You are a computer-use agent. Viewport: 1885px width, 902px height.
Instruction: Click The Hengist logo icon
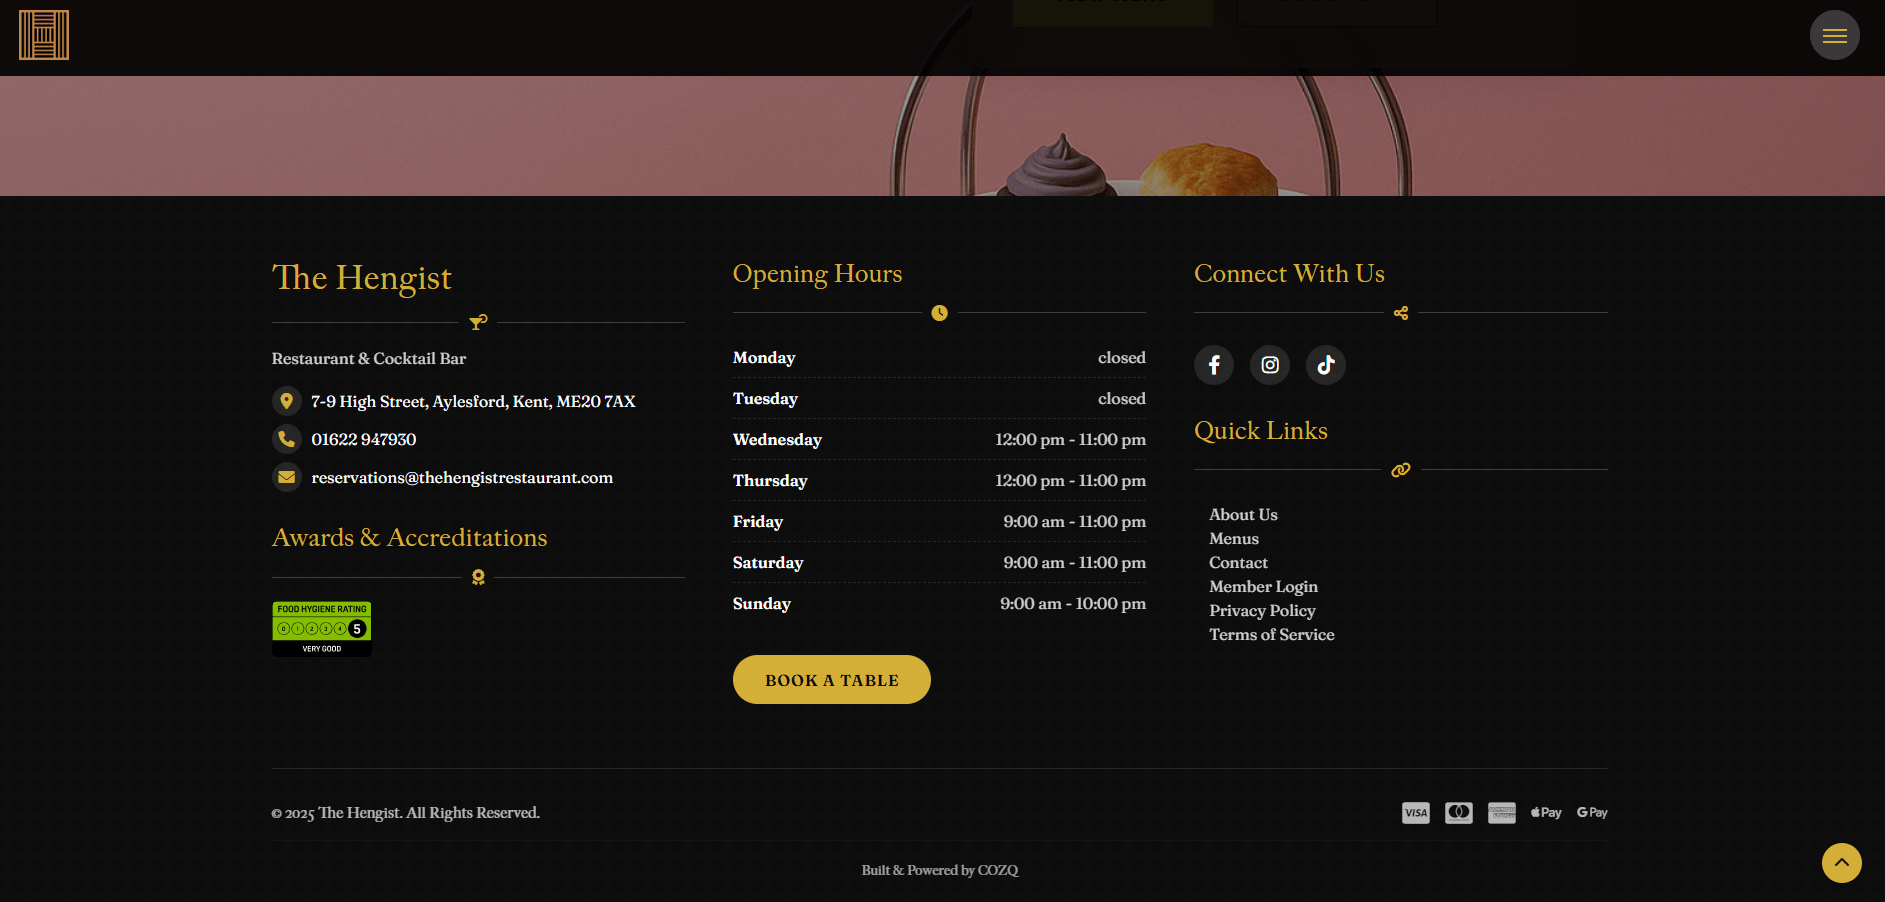click(x=44, y=35)
